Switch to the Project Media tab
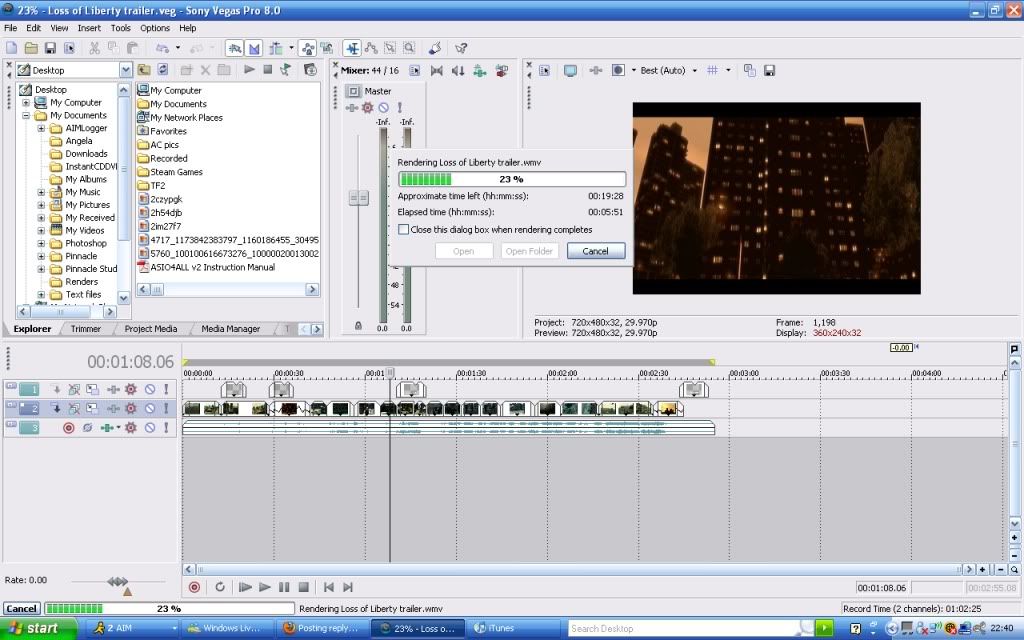Screen dimensions: 1024x640 point(151,329)
